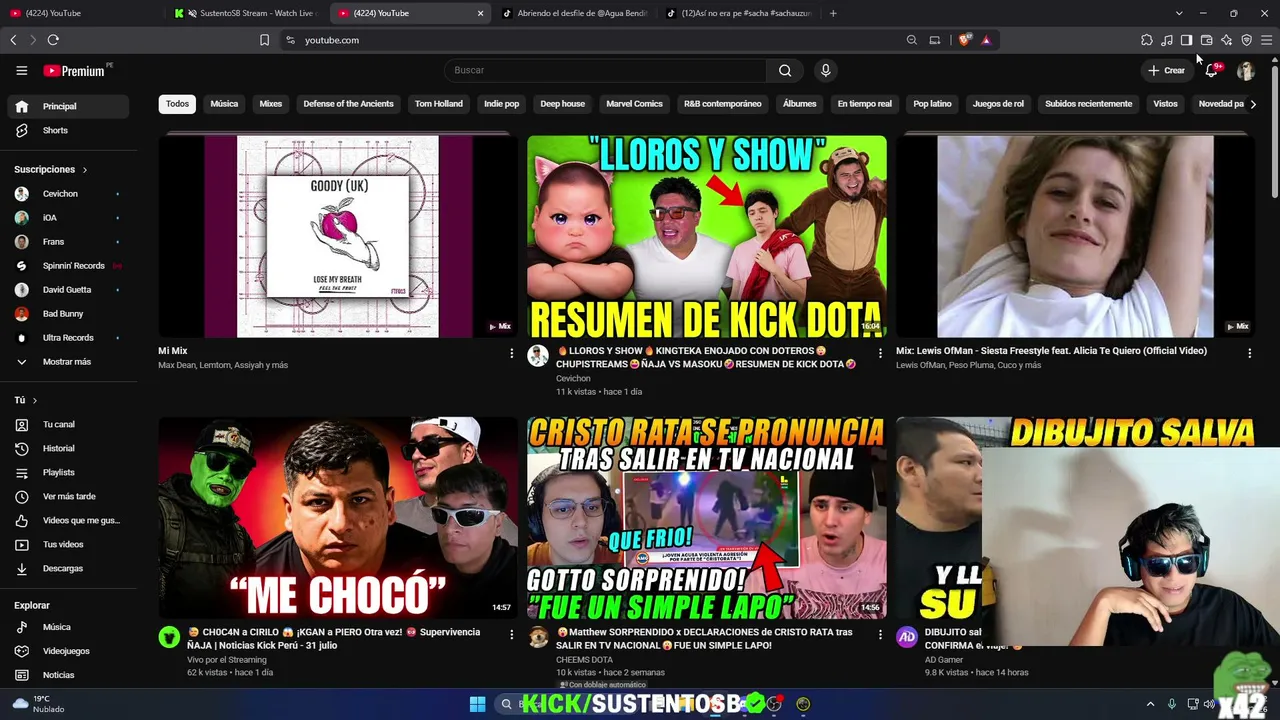
Task: Select the Música filter chip
Action: 224,104
